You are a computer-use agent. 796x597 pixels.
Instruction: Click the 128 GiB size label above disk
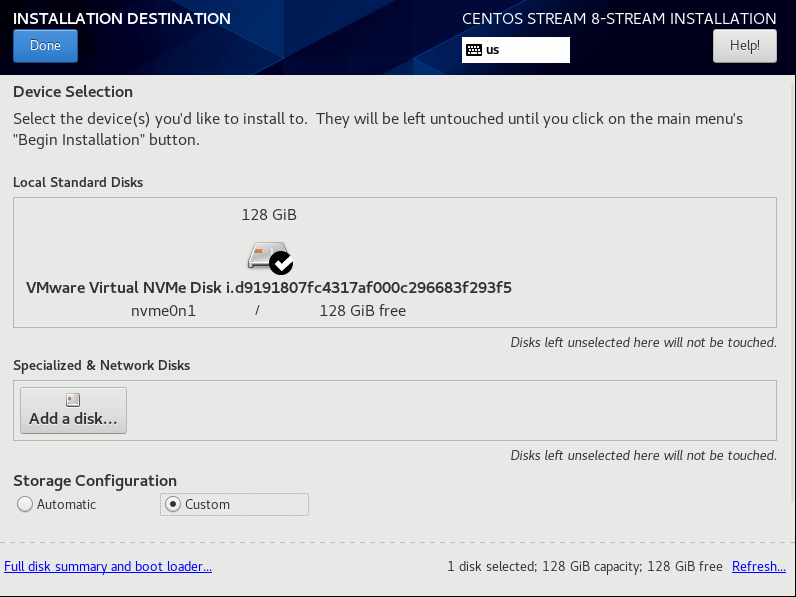pyautogui.click(x=269, y=215)
